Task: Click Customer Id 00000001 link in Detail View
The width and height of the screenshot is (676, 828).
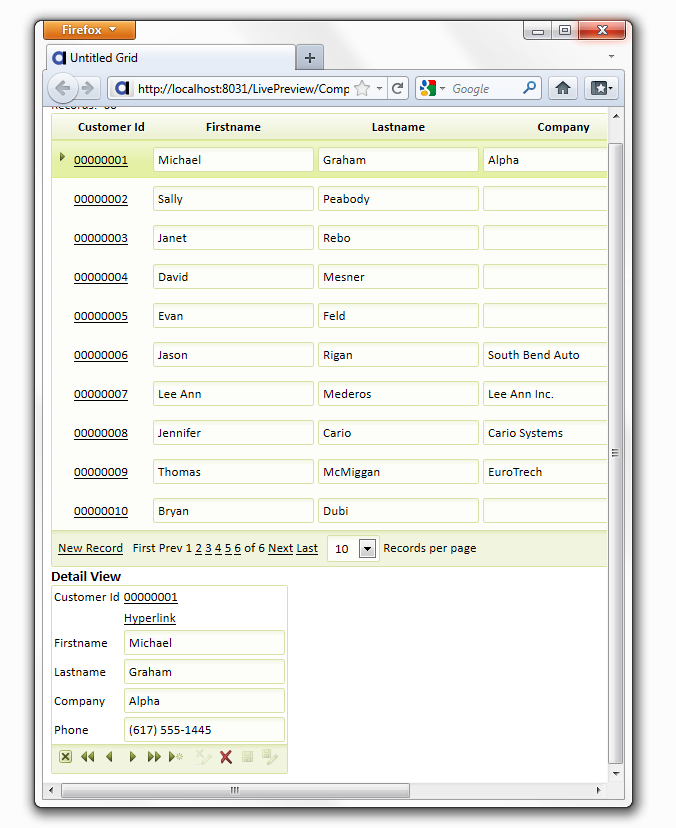Action: pyautogui.click(x=151, y=597)
